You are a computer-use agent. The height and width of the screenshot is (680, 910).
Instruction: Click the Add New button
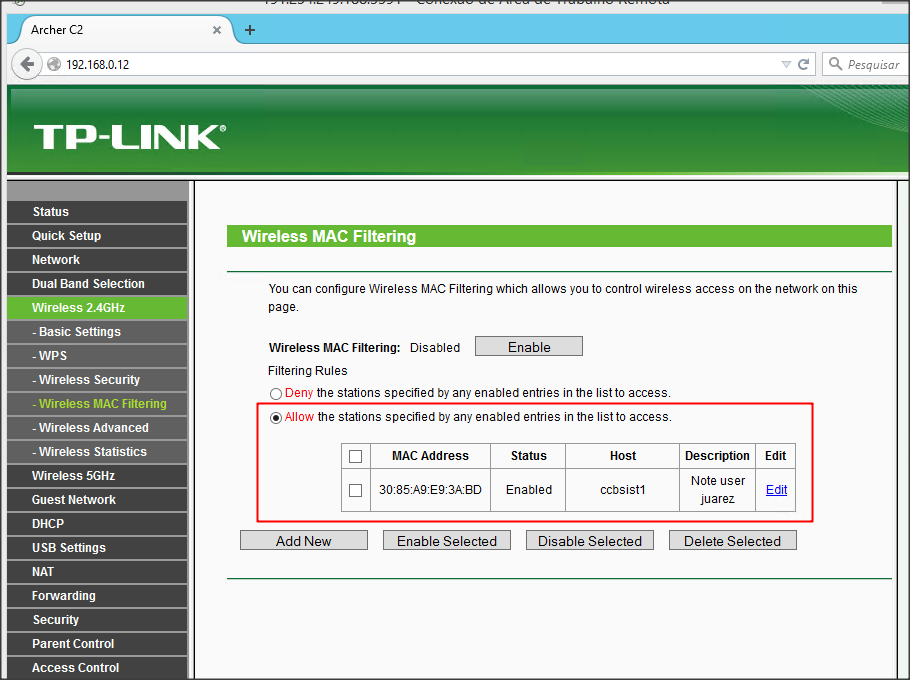tap(304, 541)
